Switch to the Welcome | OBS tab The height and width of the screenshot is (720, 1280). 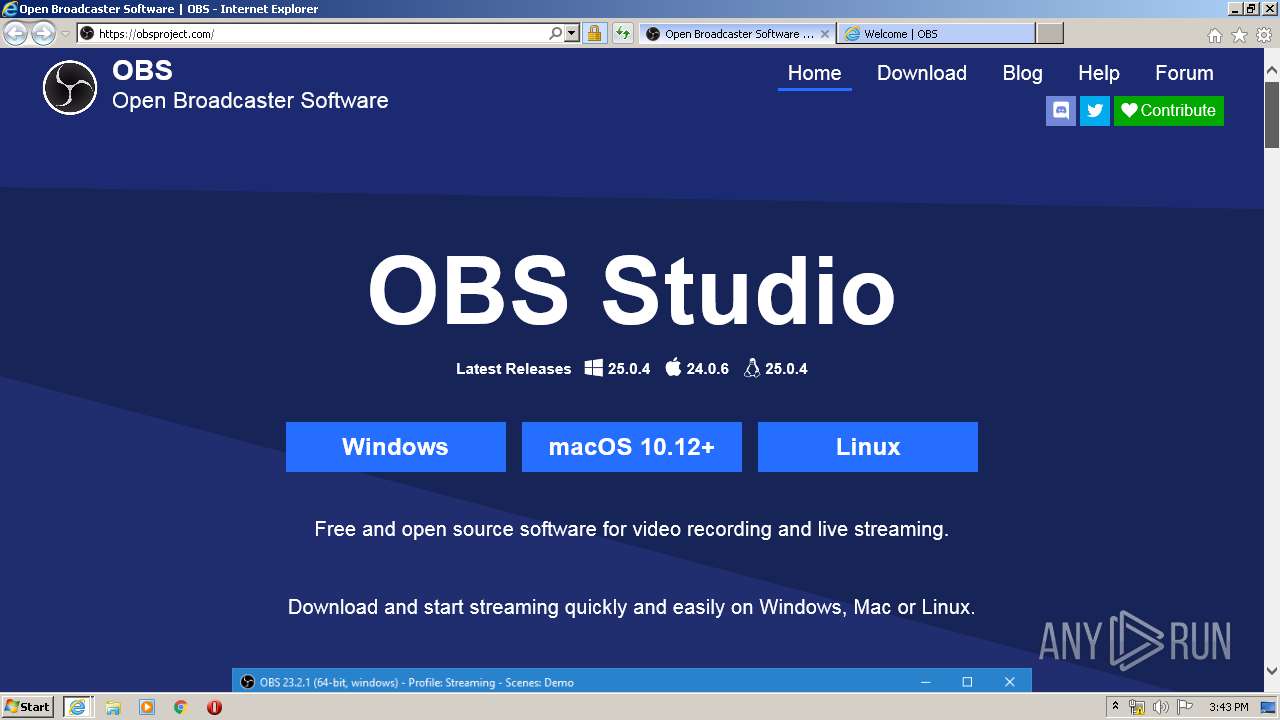coord(936,34)
